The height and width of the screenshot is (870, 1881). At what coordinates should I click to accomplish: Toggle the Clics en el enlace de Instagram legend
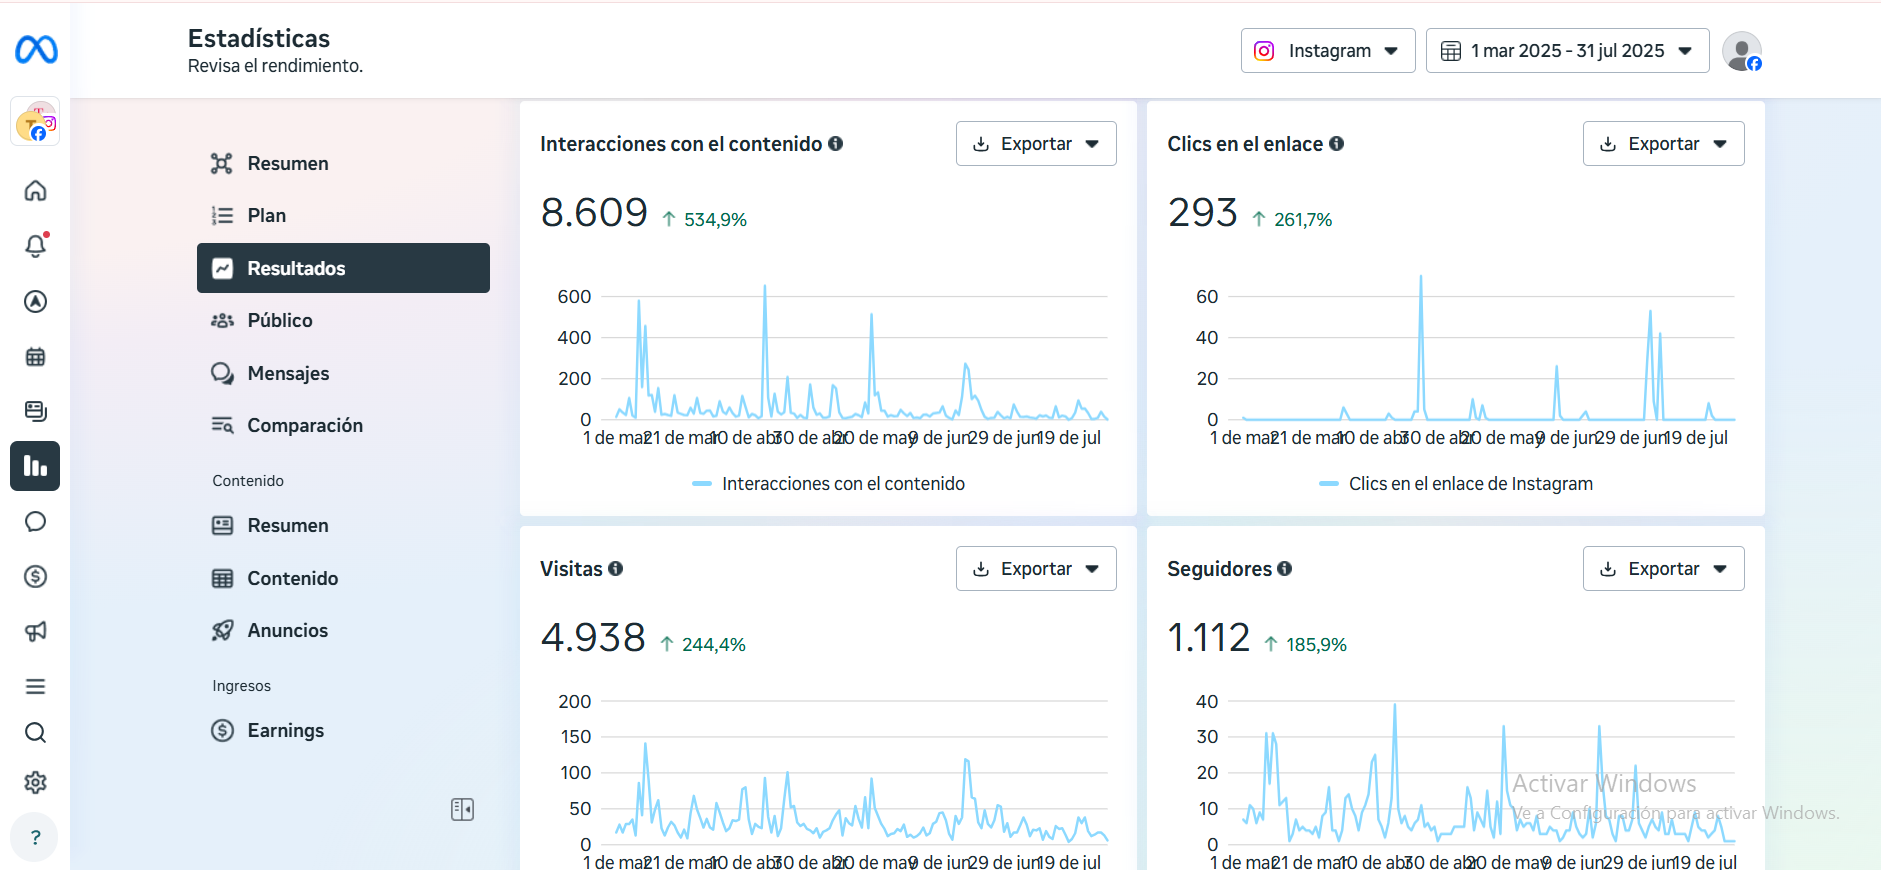pyautogui.click(x=1456, y=484)
